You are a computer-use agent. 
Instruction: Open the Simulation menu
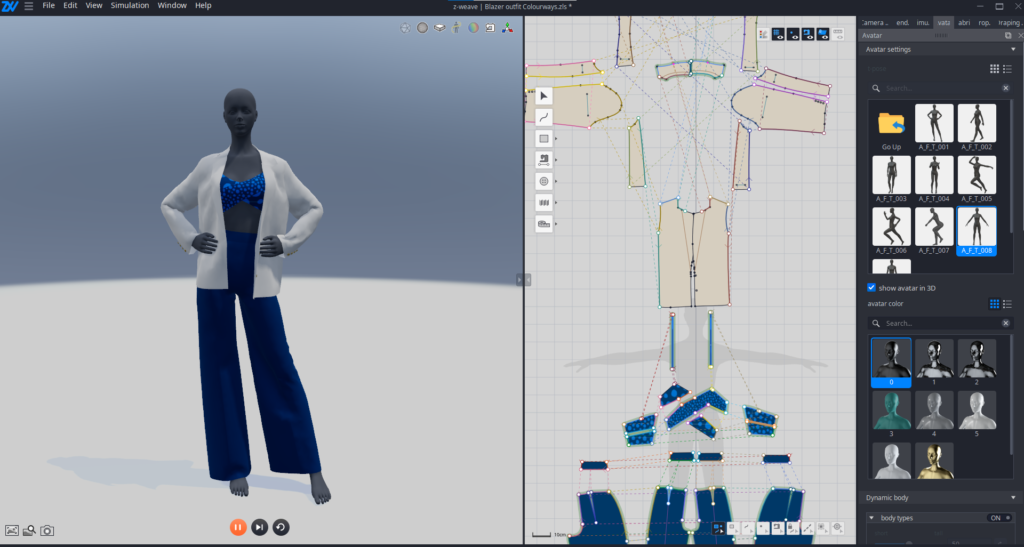130,6
